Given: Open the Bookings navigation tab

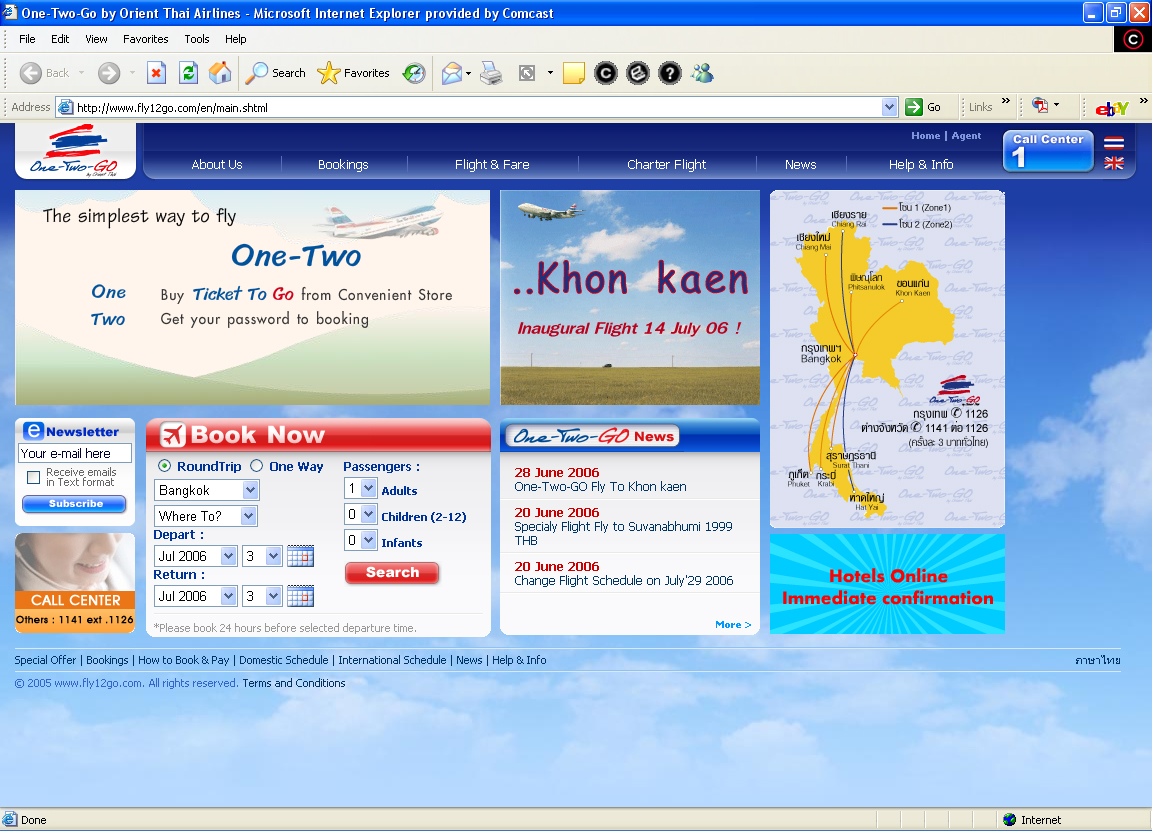Looking at the screenshot, I should click(x=343, y=165).
